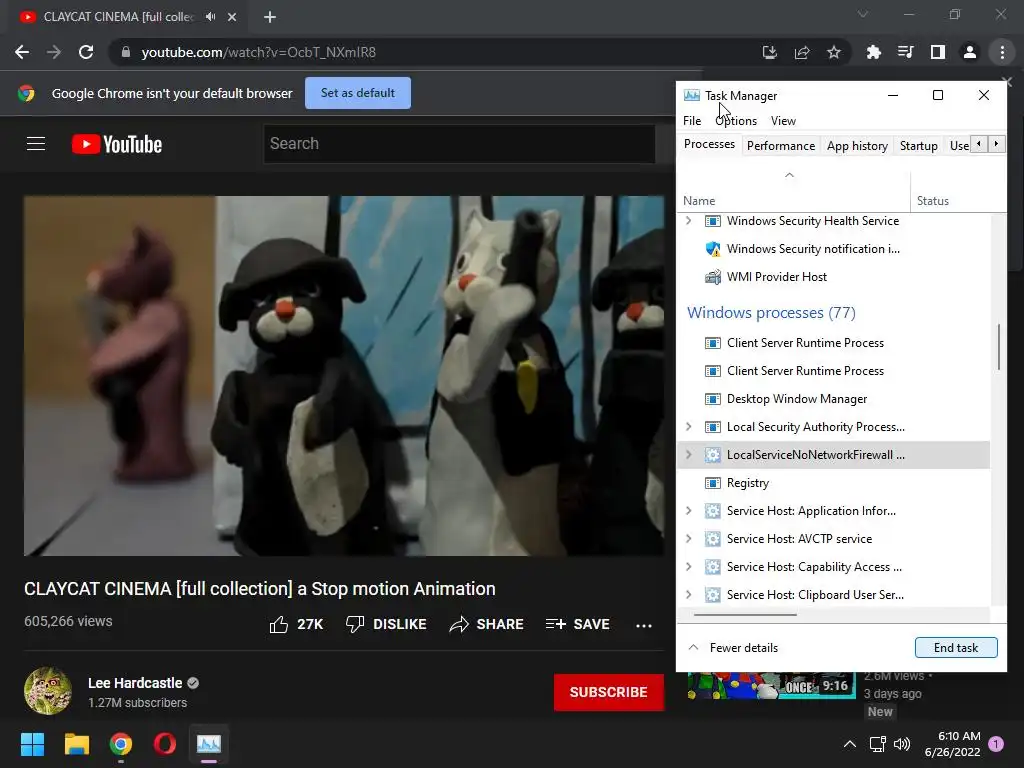
Task: Expand Service Host: Capability Access
Action: 688,567
